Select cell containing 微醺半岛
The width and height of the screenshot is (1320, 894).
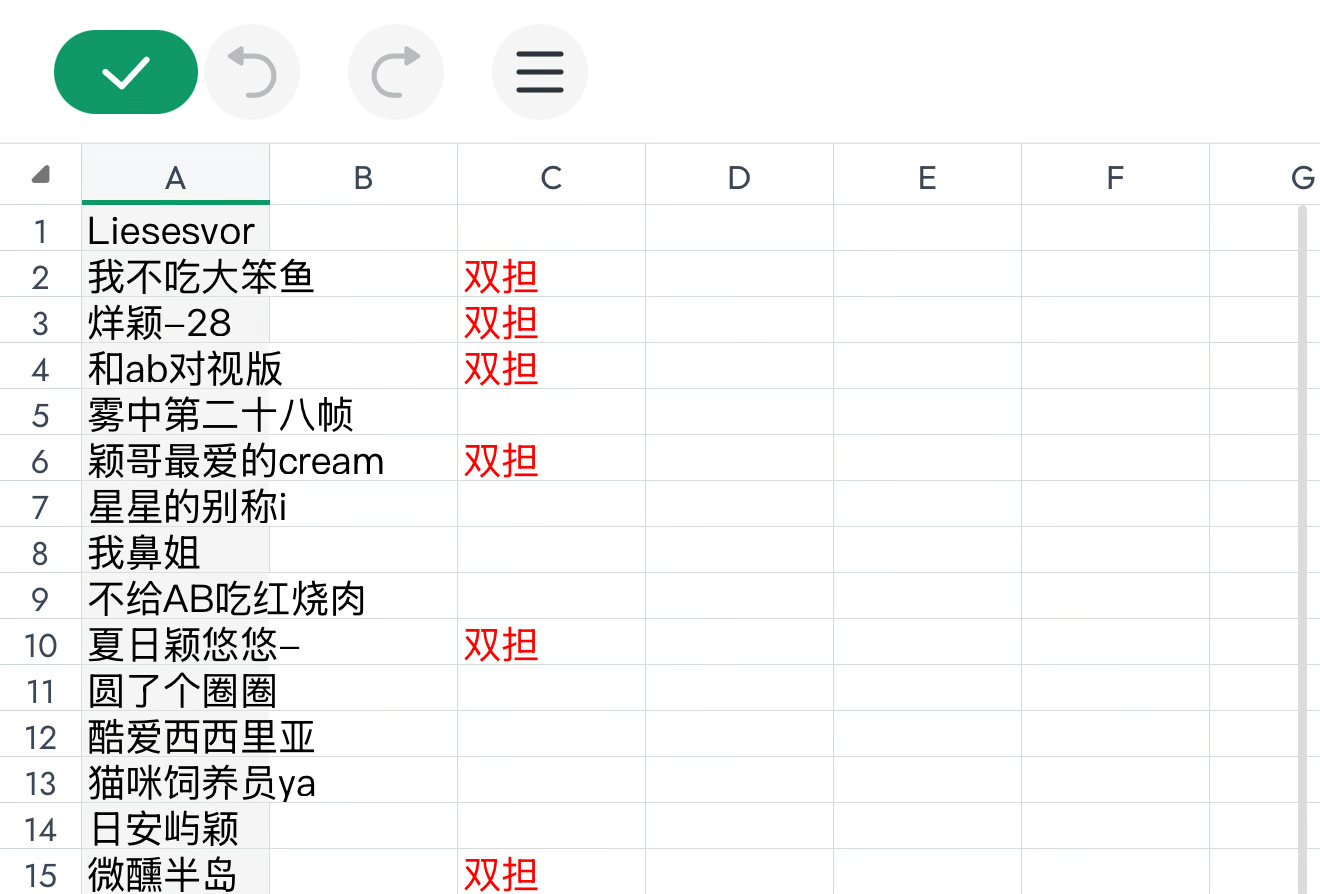[175, 873]
